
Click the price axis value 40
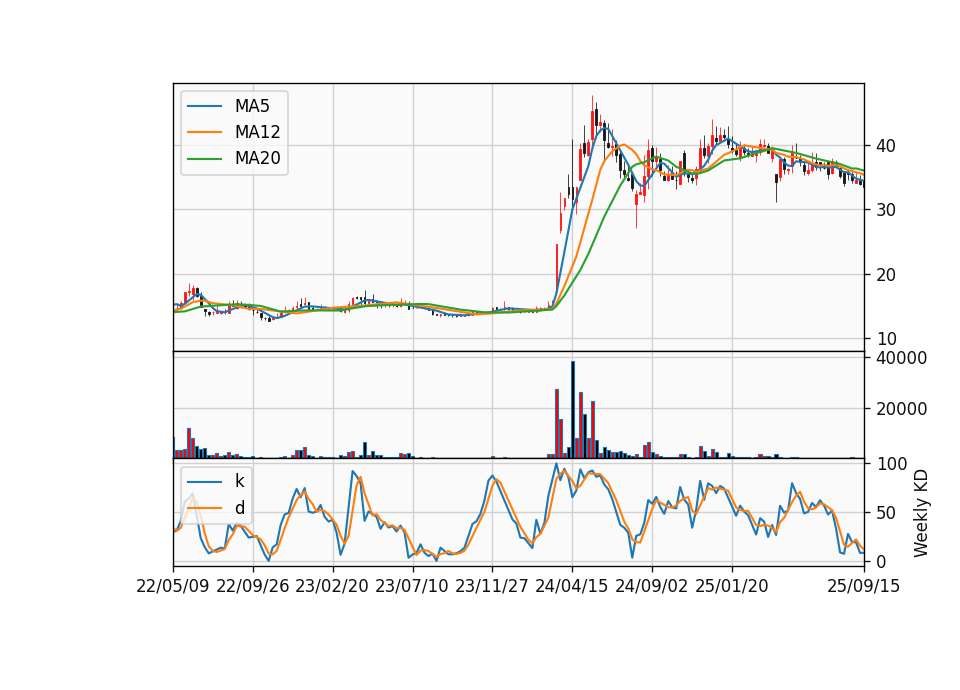point(885,146)
